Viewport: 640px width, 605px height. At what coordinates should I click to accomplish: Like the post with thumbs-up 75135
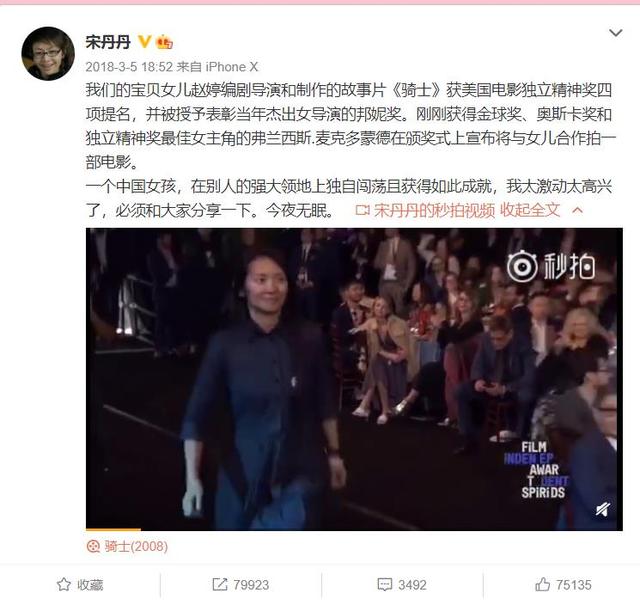tap(563, 585)
